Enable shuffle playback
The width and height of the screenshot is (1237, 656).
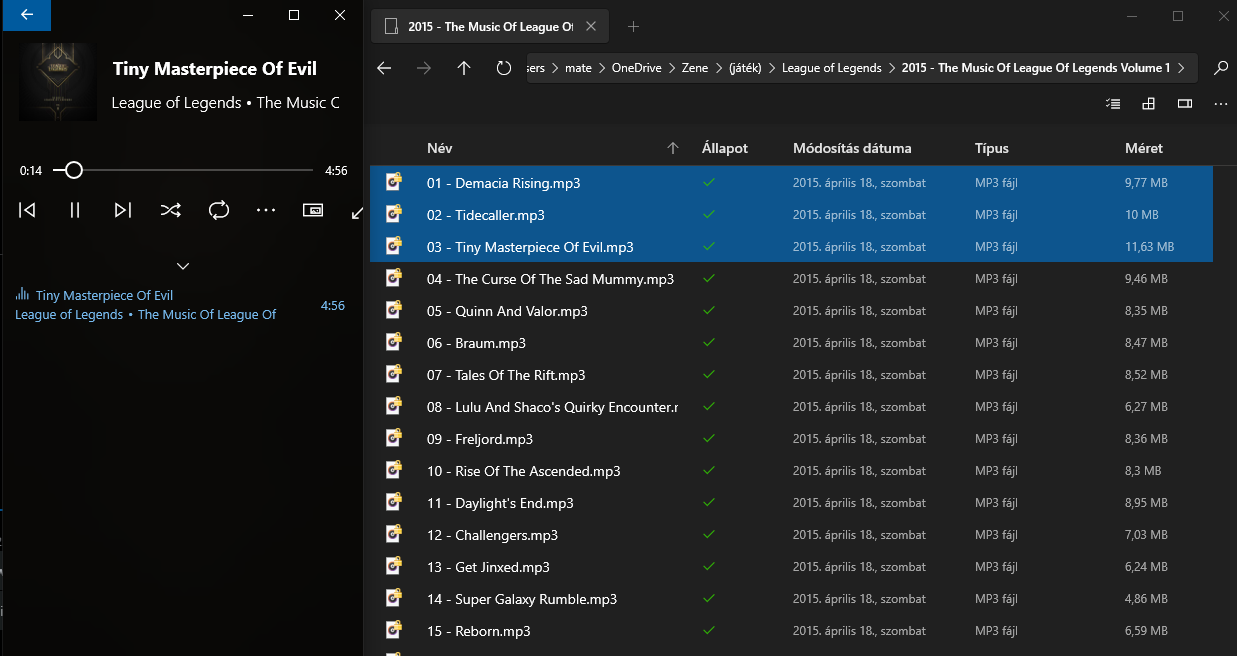tap(170, 210)
